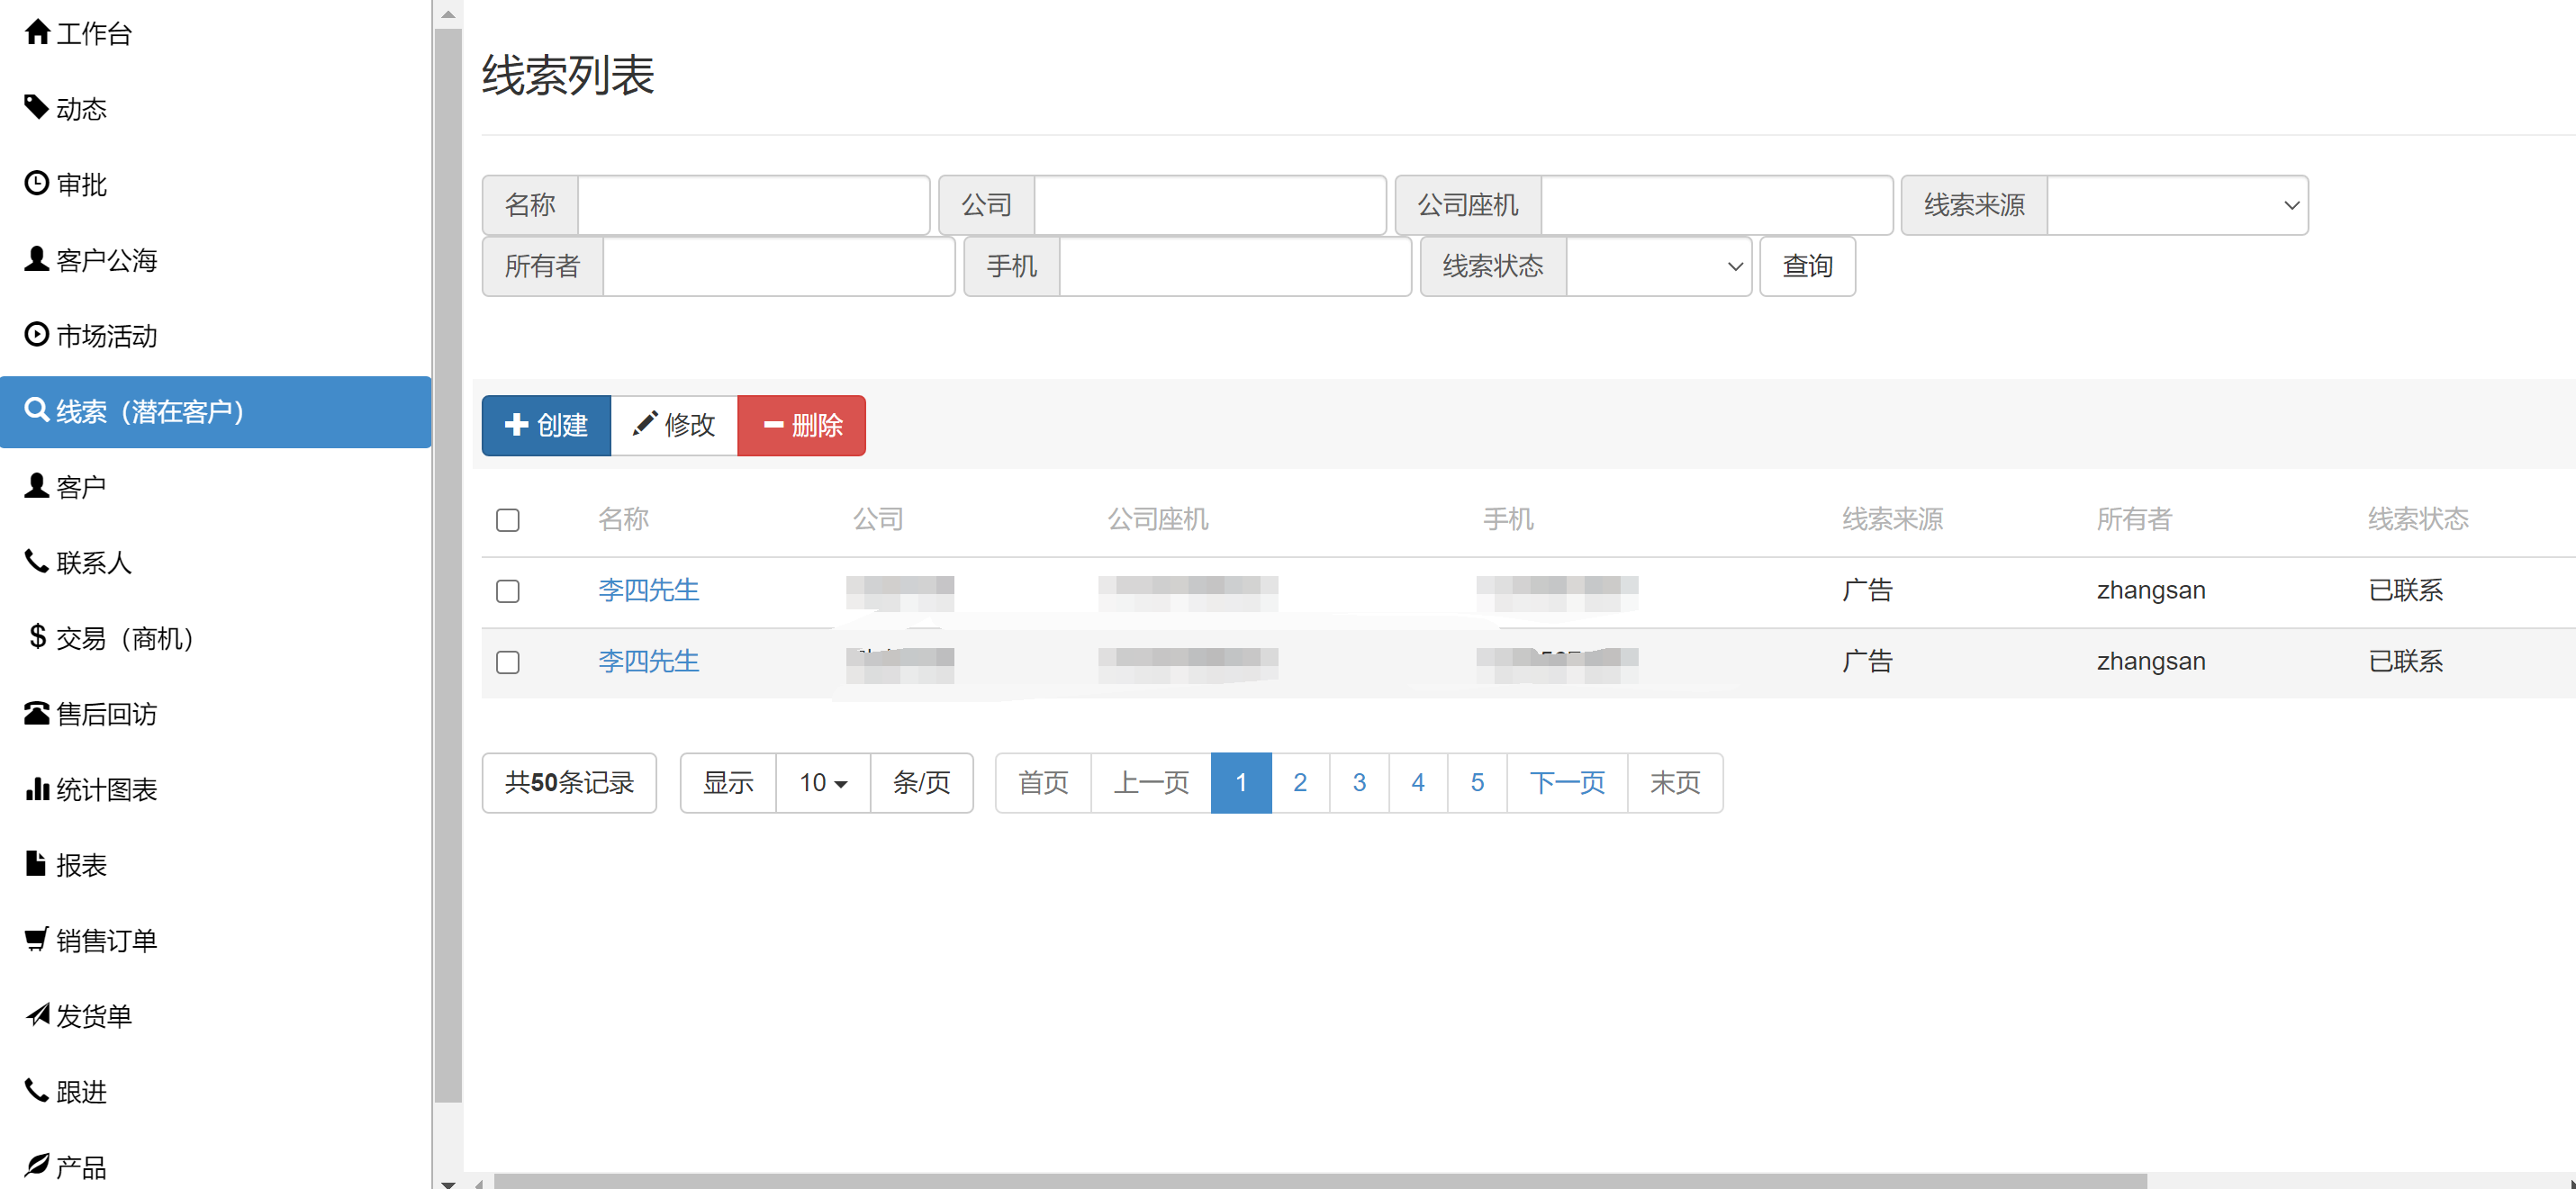Click 下一页 next page button

click(1567, 783)
